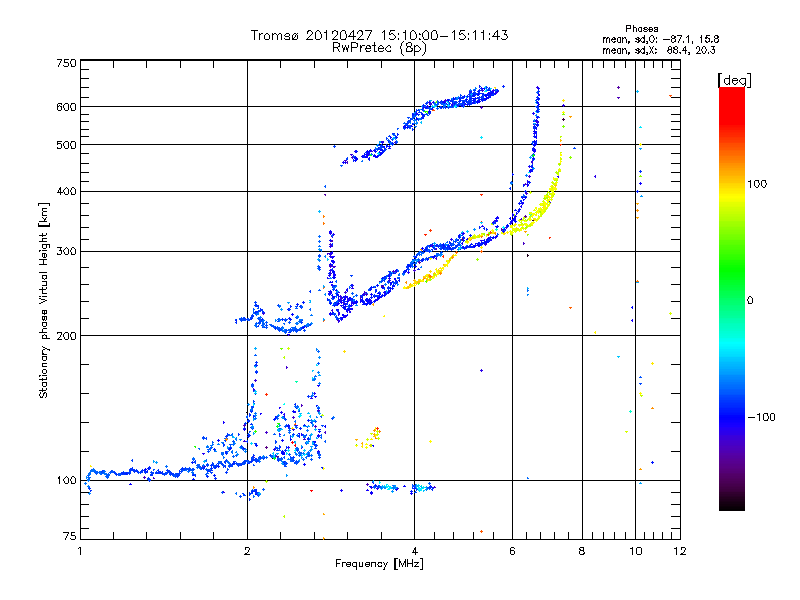Click the colorbar label '-100'

pyautogui.click(x=761, y=417)
